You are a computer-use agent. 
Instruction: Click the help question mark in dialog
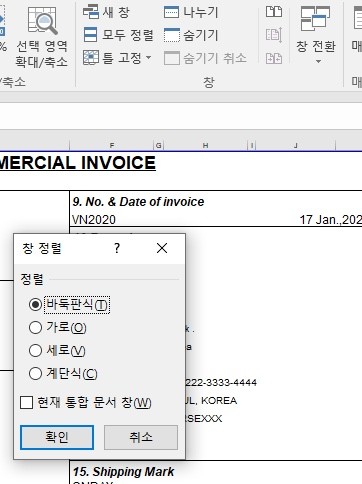click(117, 248)
